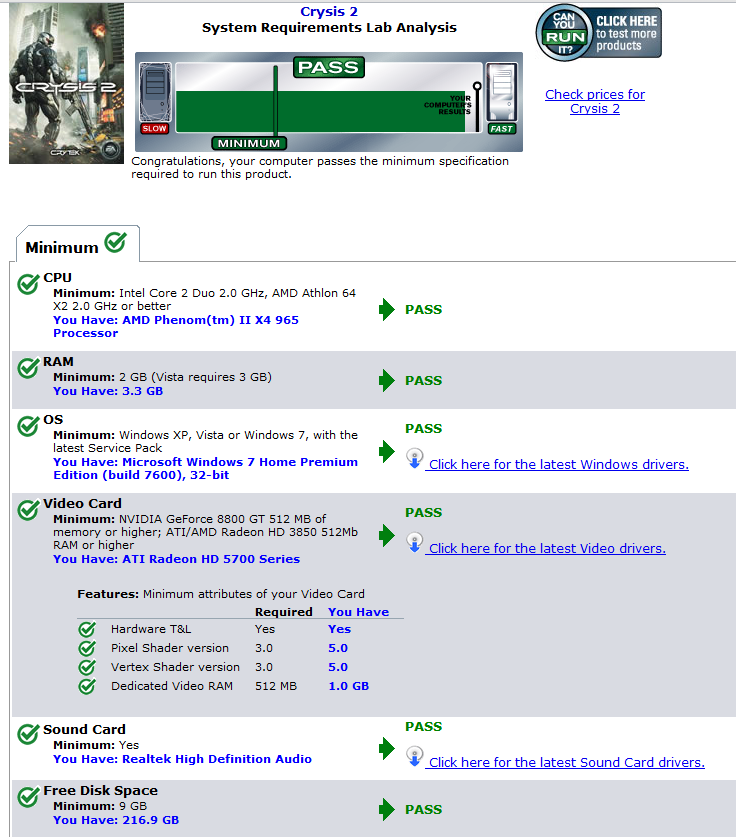Click the Pixel Shader version label
Viewport: 736px width, 837px height.
(x=170, y=649)
